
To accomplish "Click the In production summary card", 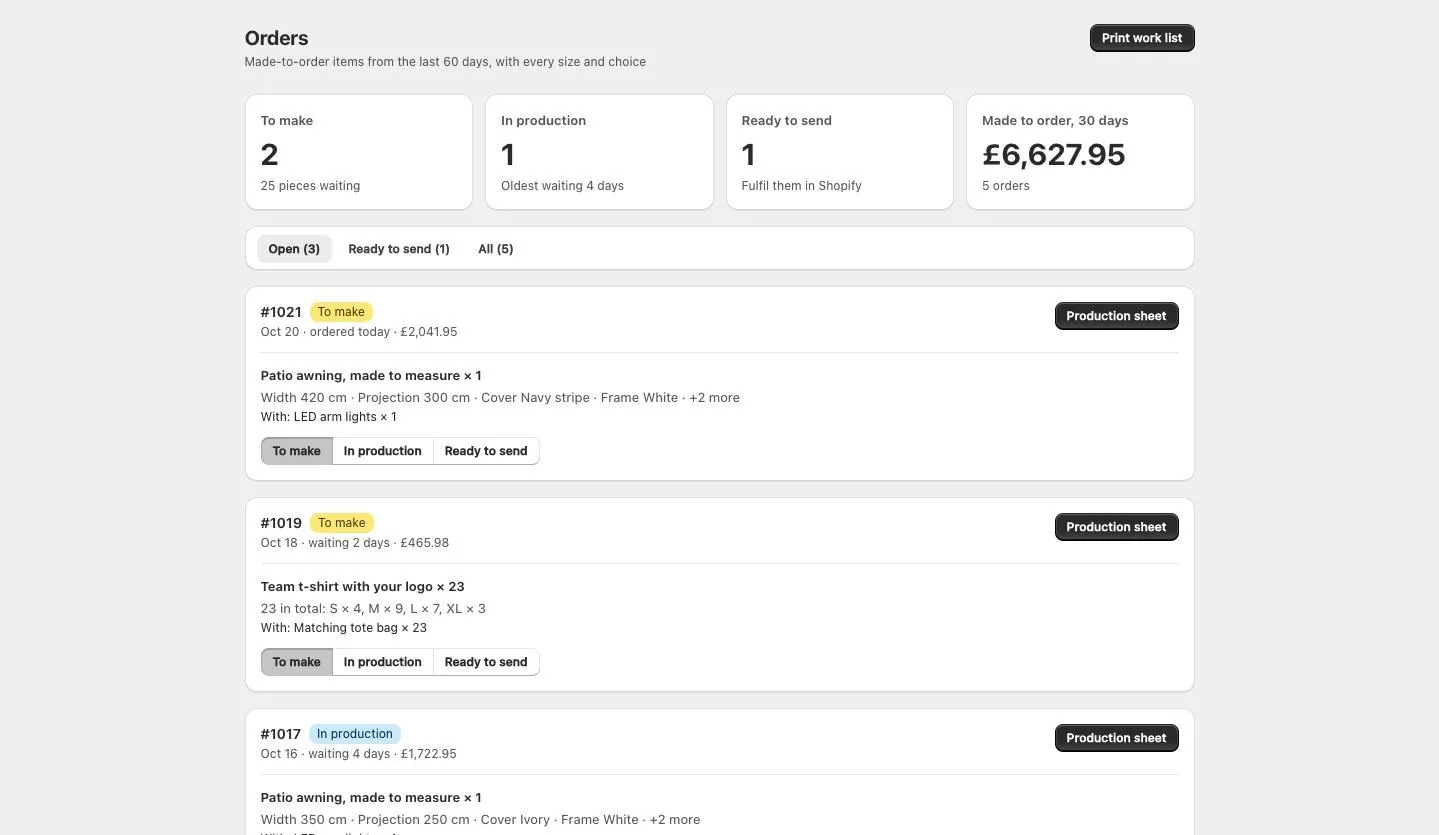I will (x=599, y=152).
